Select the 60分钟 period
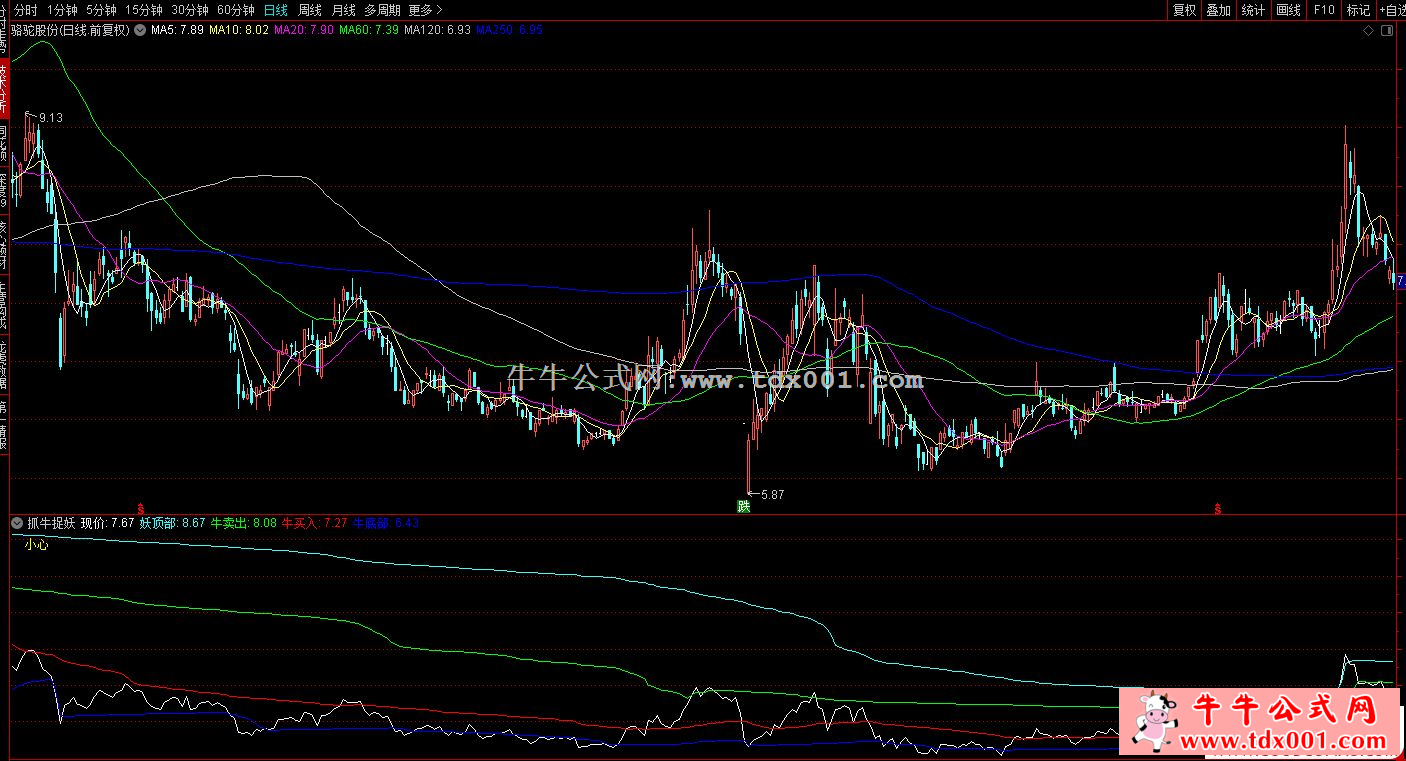 tap(236, 10)
